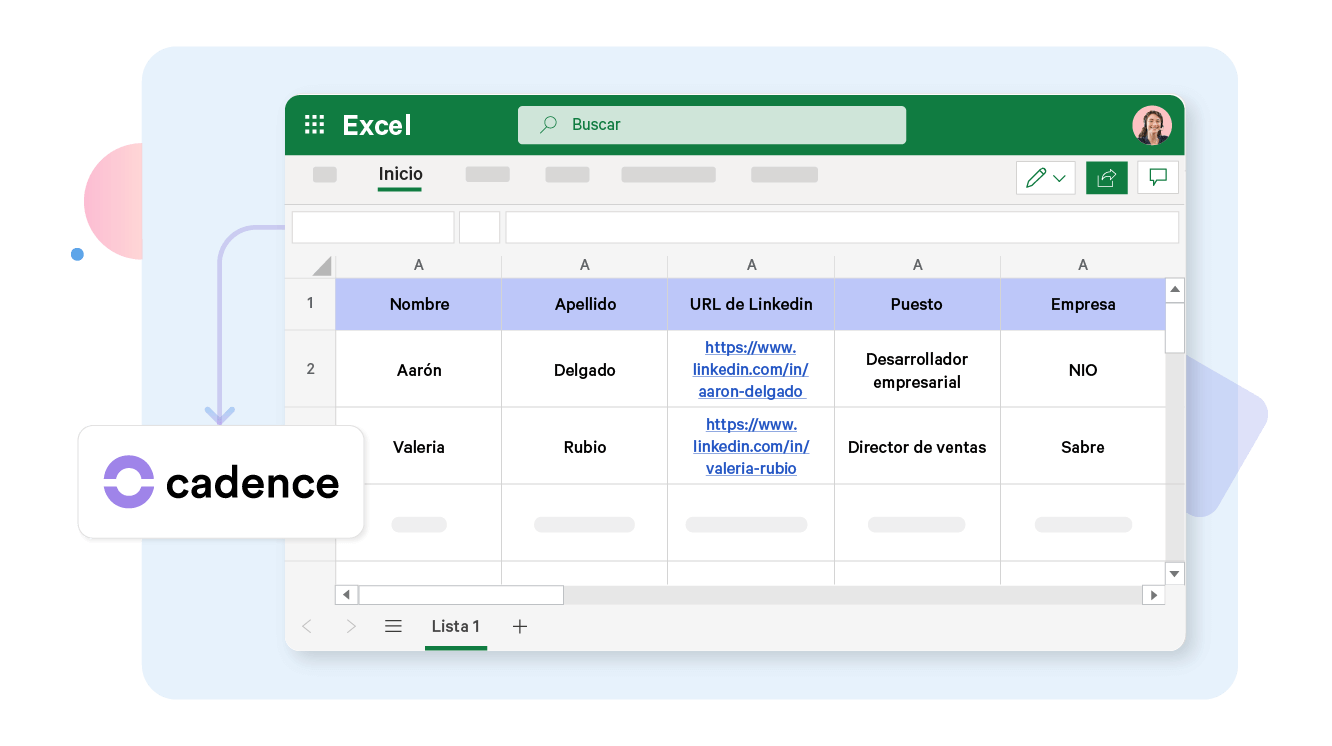
Task: Click the search magnifier icon
Action: pos(547,124)
